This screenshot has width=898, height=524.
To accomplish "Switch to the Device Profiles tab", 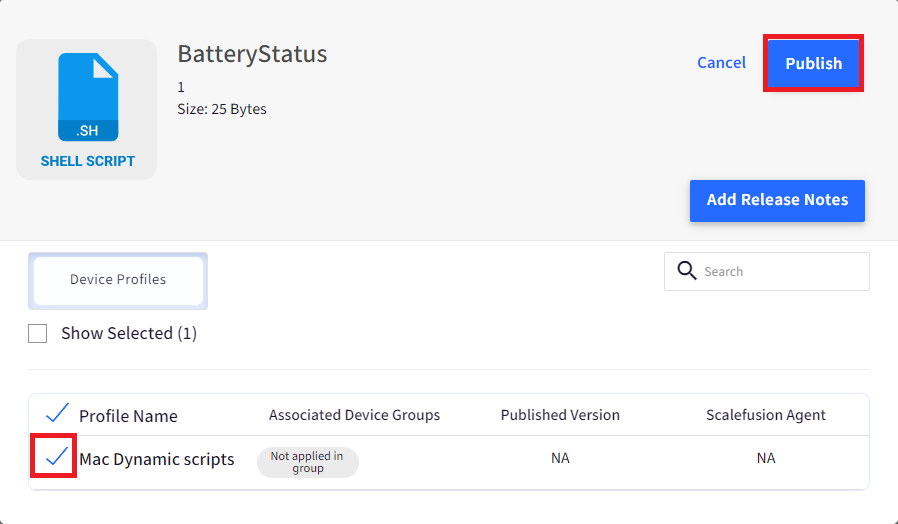I will click(118, 281).
